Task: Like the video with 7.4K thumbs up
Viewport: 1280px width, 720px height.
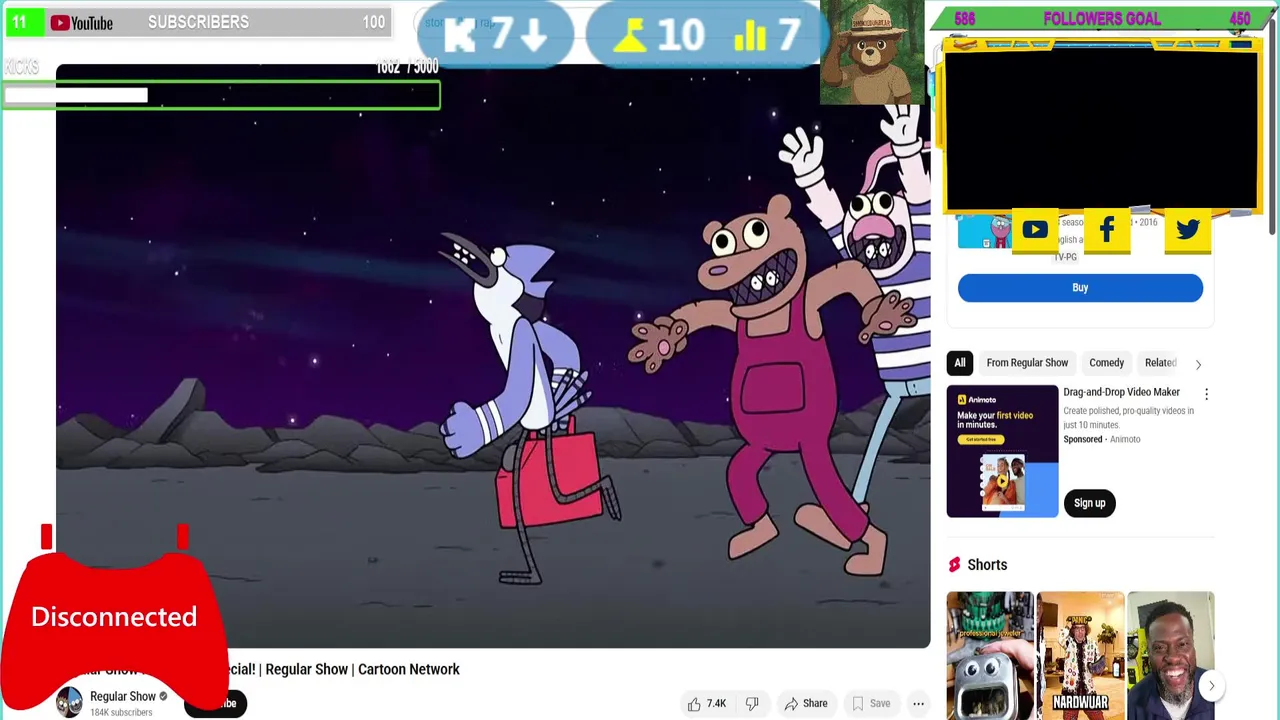Action: [707, 703]
